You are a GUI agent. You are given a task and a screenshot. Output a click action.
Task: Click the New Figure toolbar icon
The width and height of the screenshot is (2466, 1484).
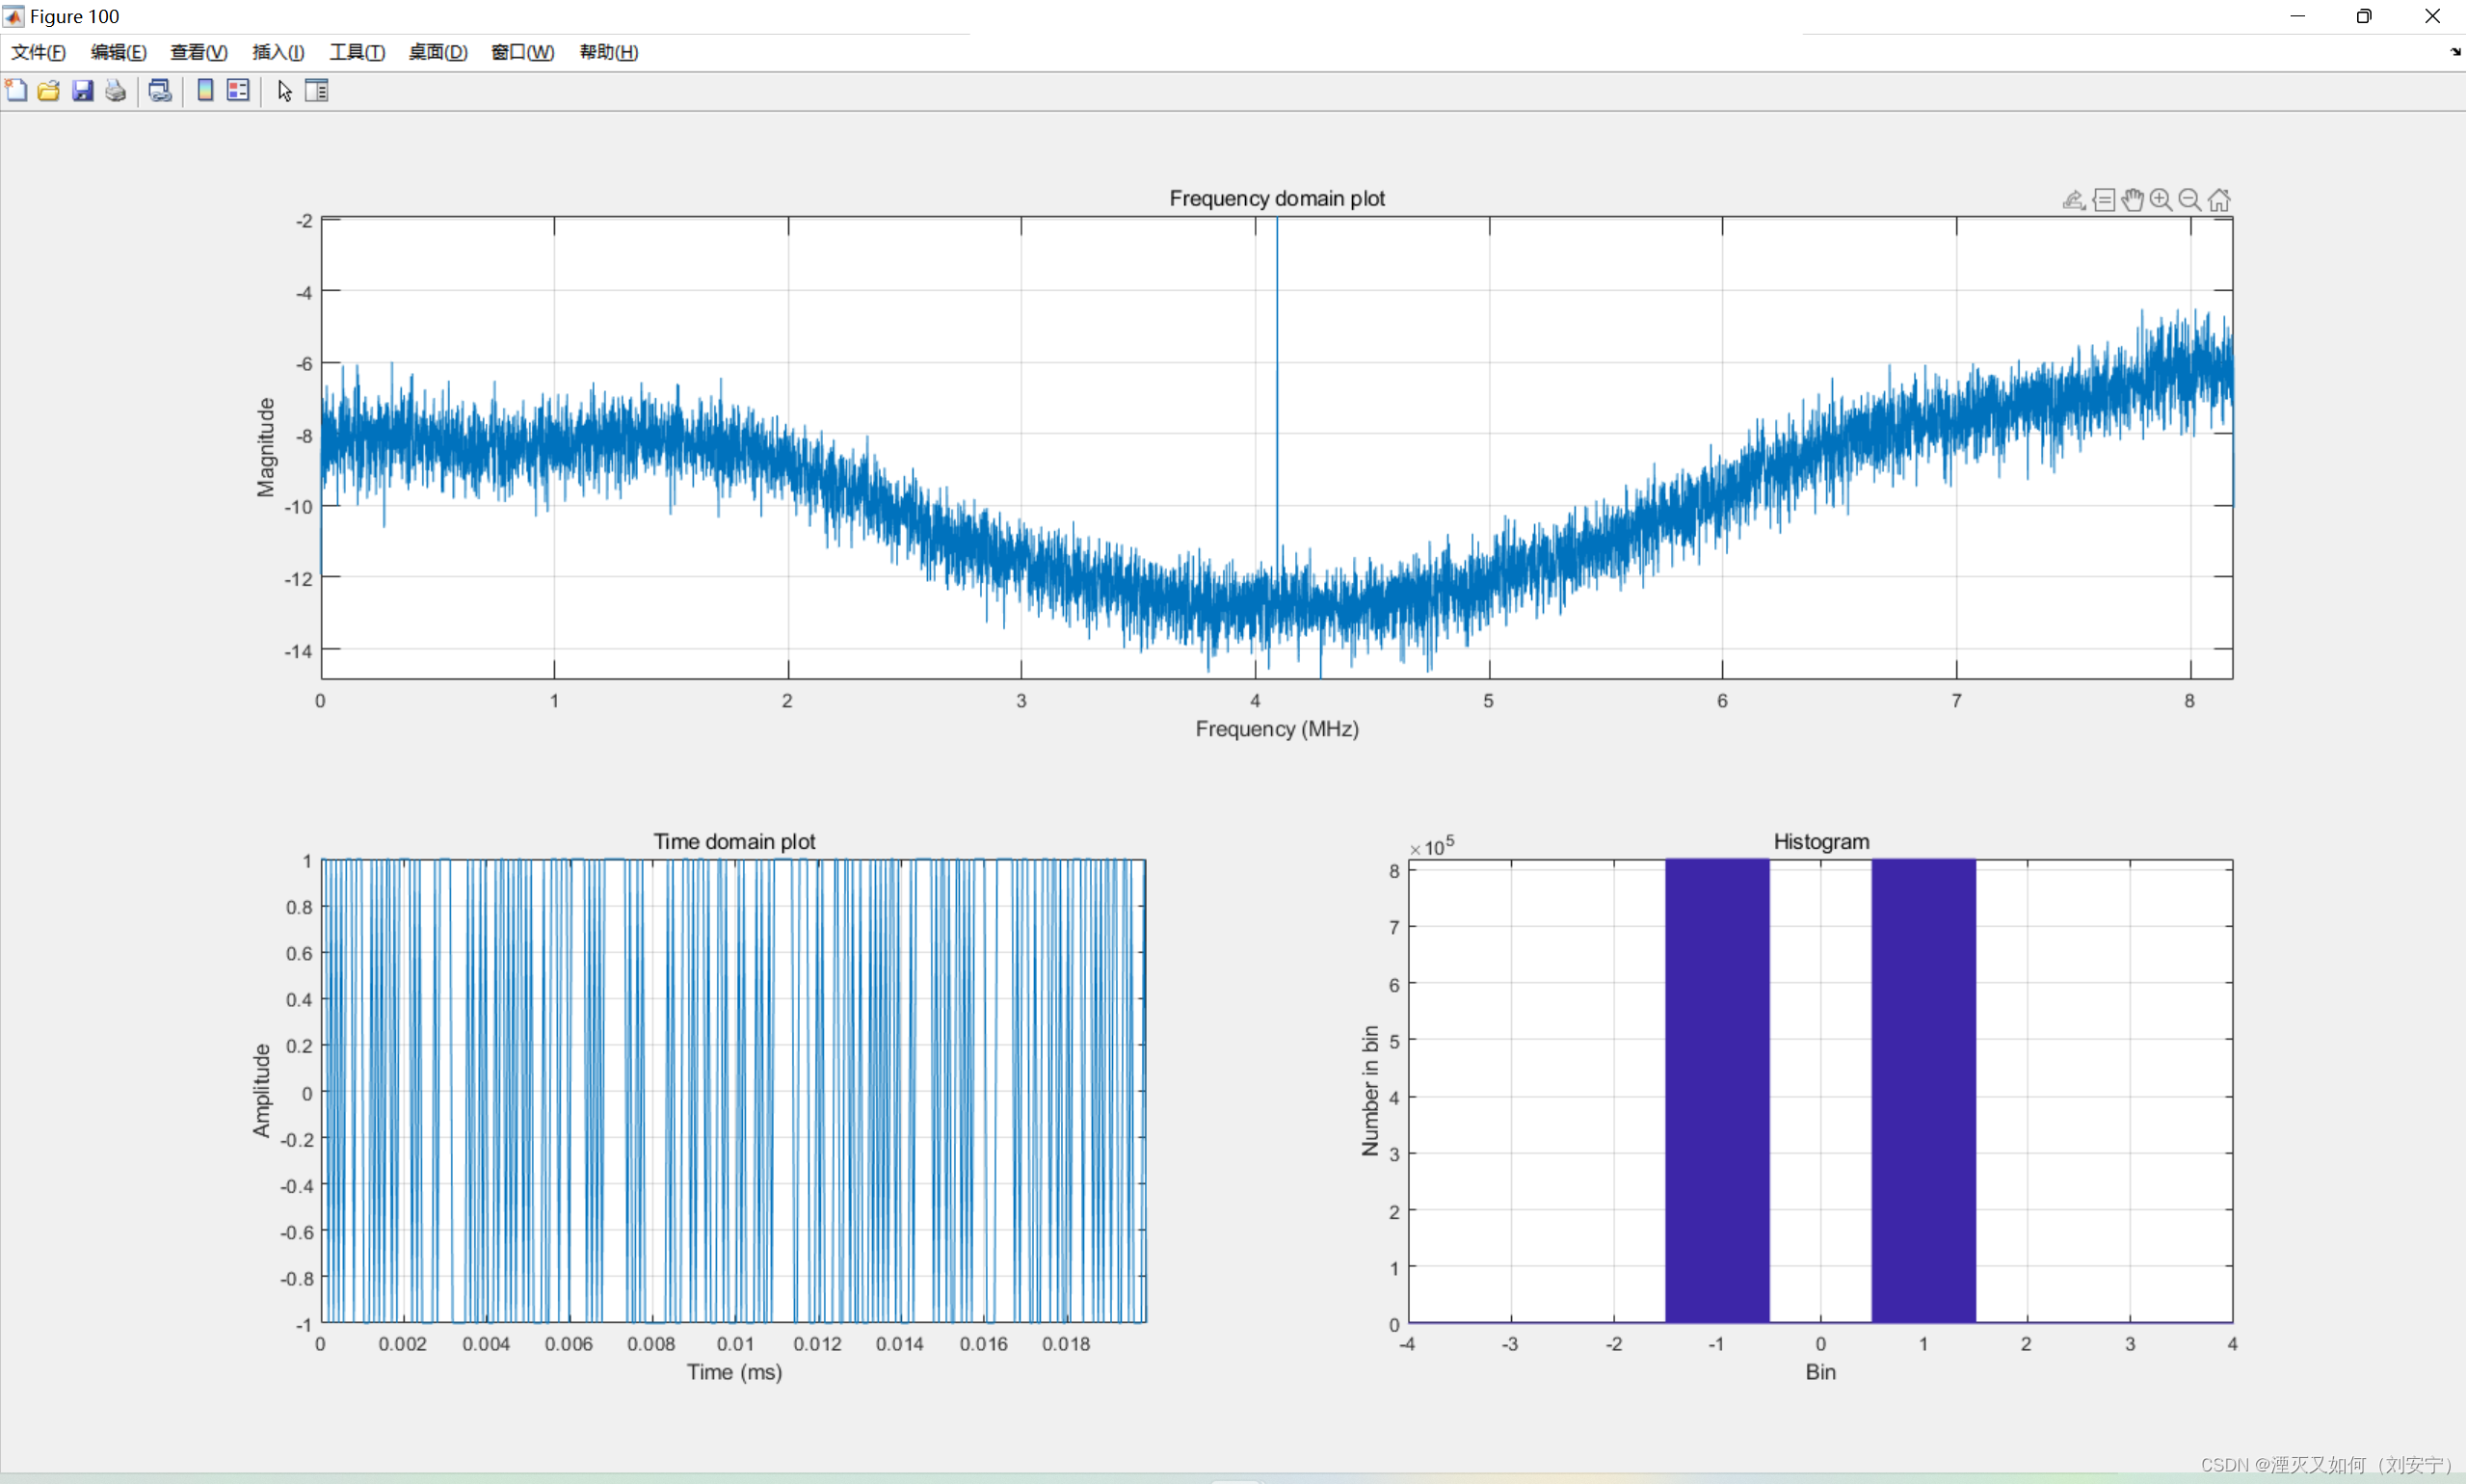(16, 91)
